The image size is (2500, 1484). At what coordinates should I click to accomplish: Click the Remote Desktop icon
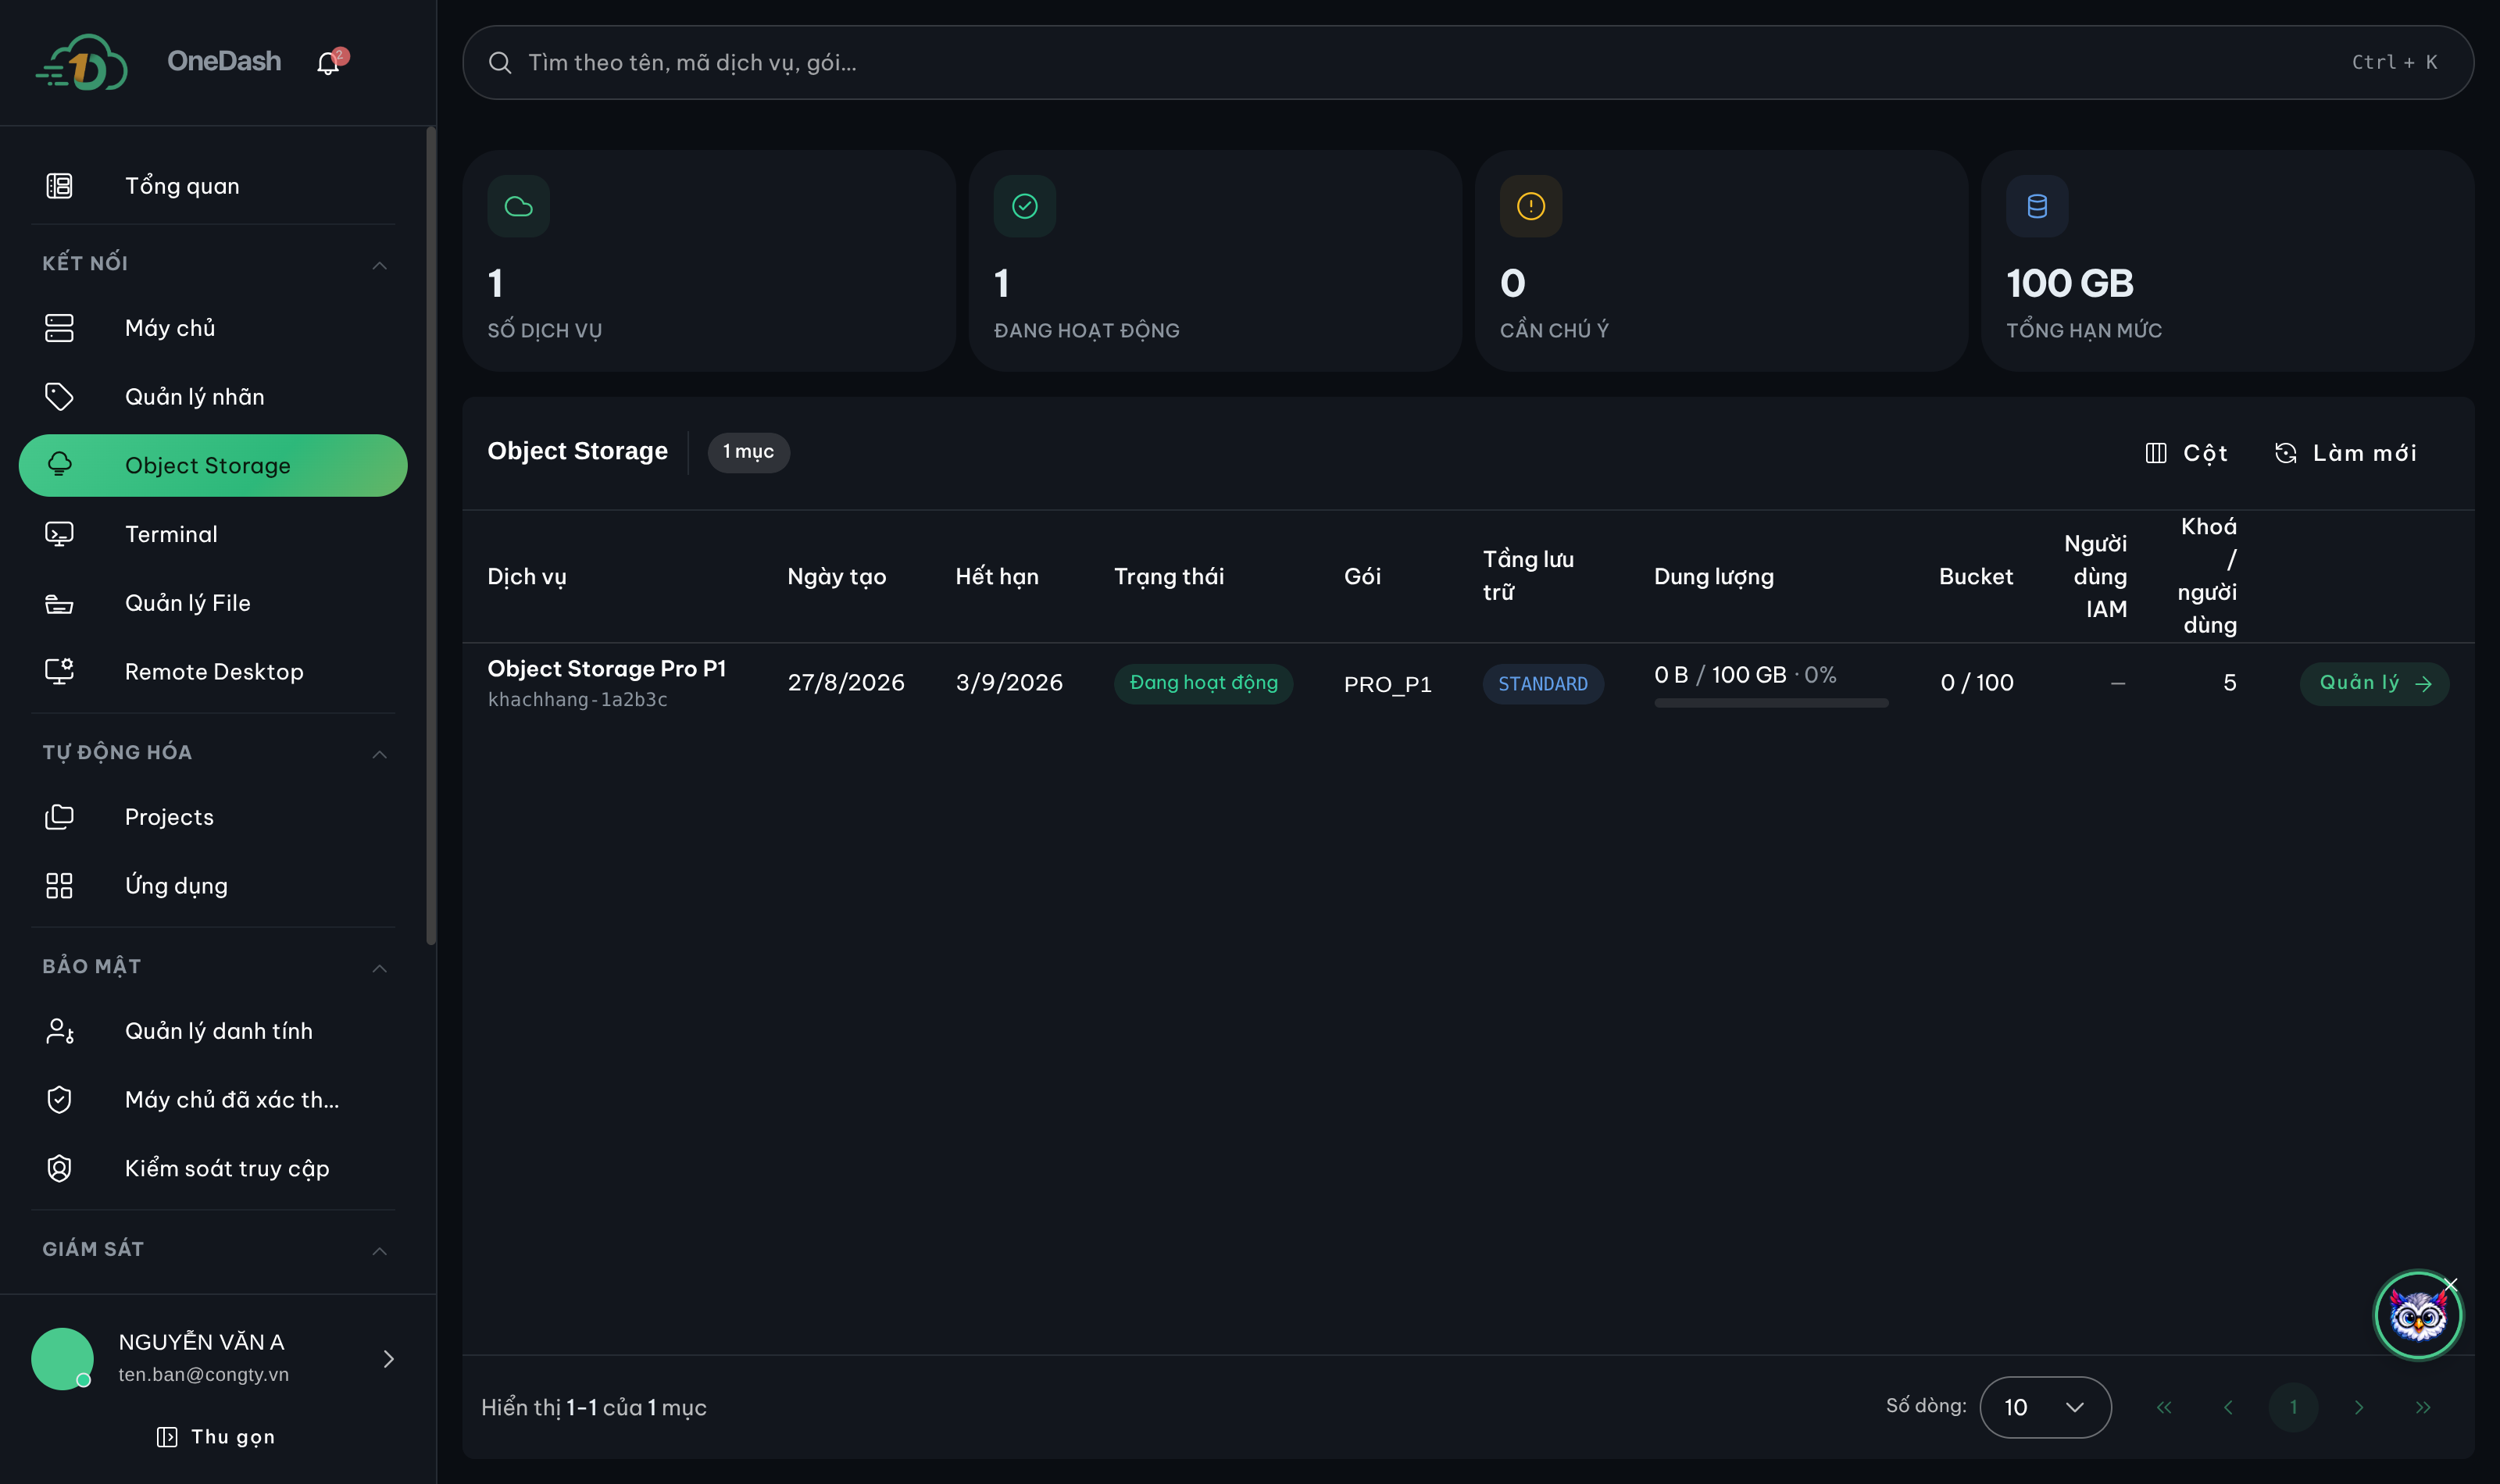(x=59, y=671)
